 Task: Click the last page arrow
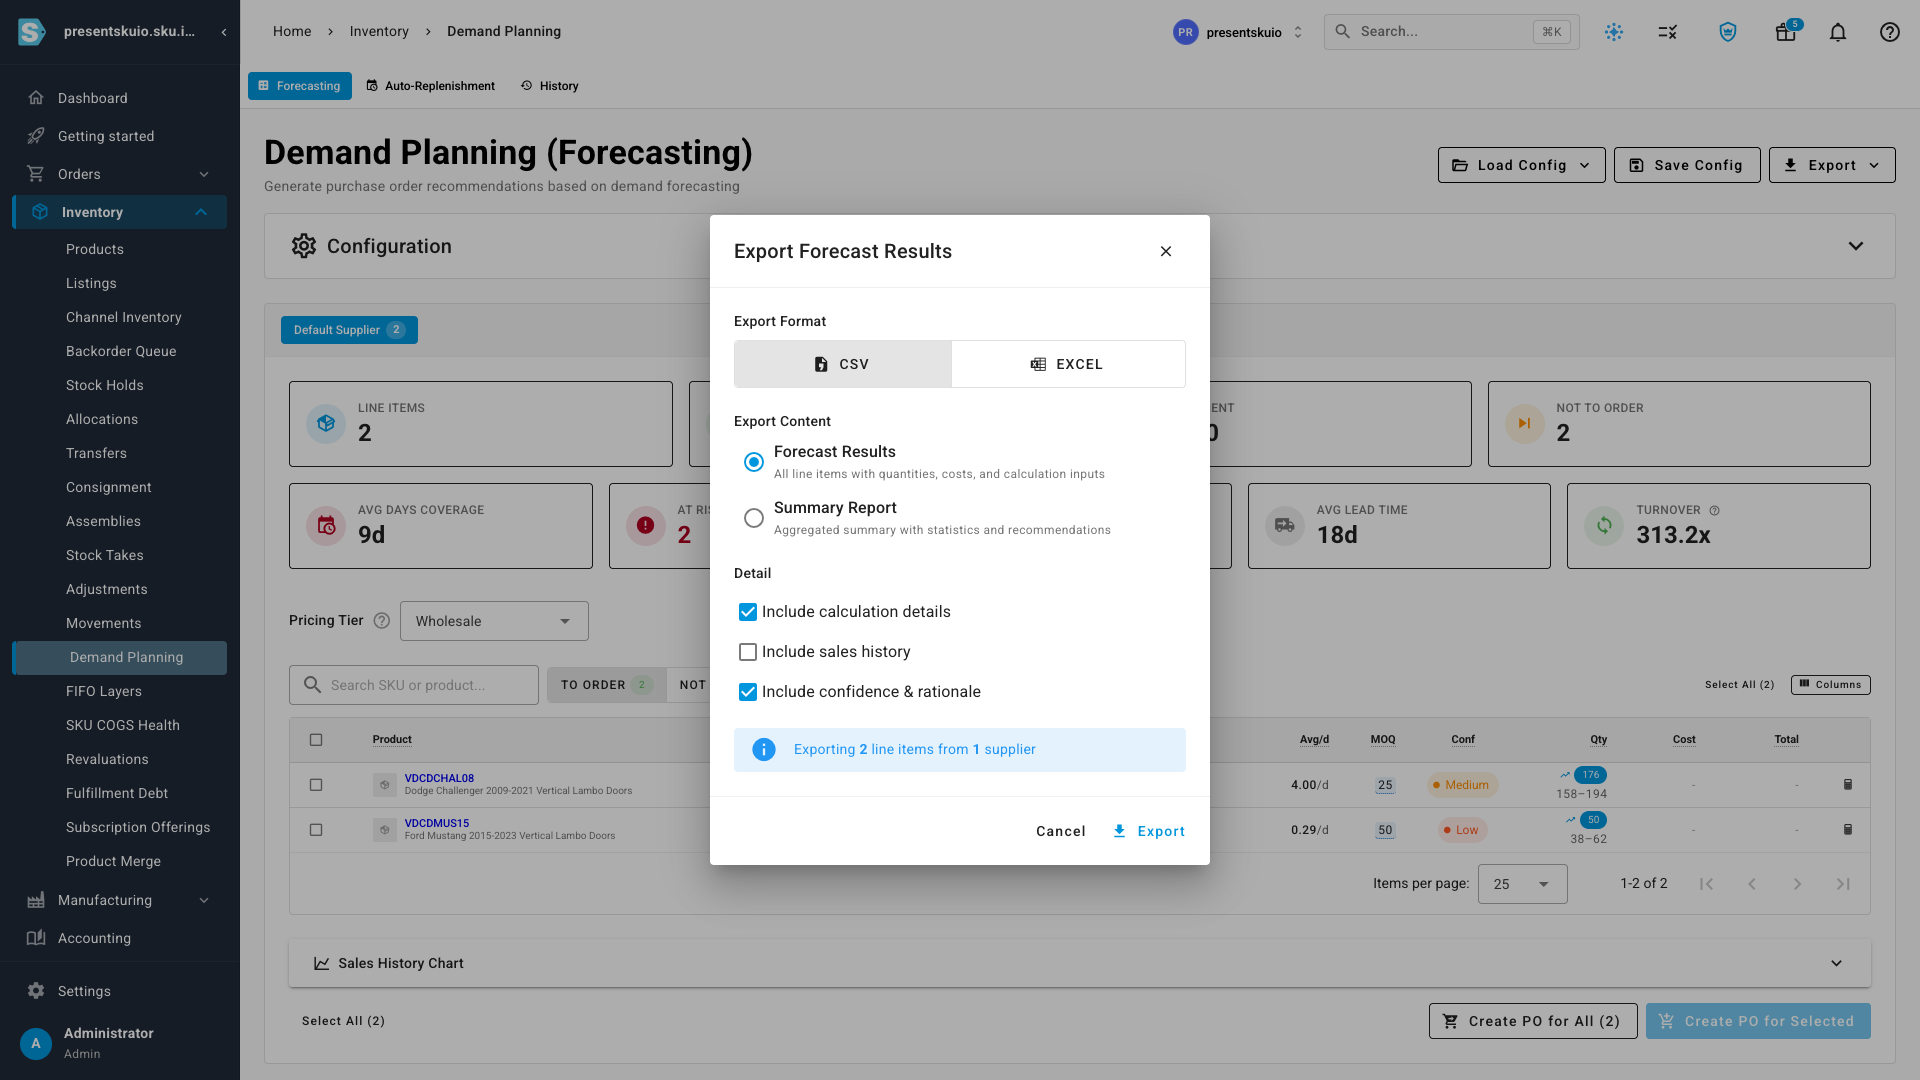tap(1843, 884)
